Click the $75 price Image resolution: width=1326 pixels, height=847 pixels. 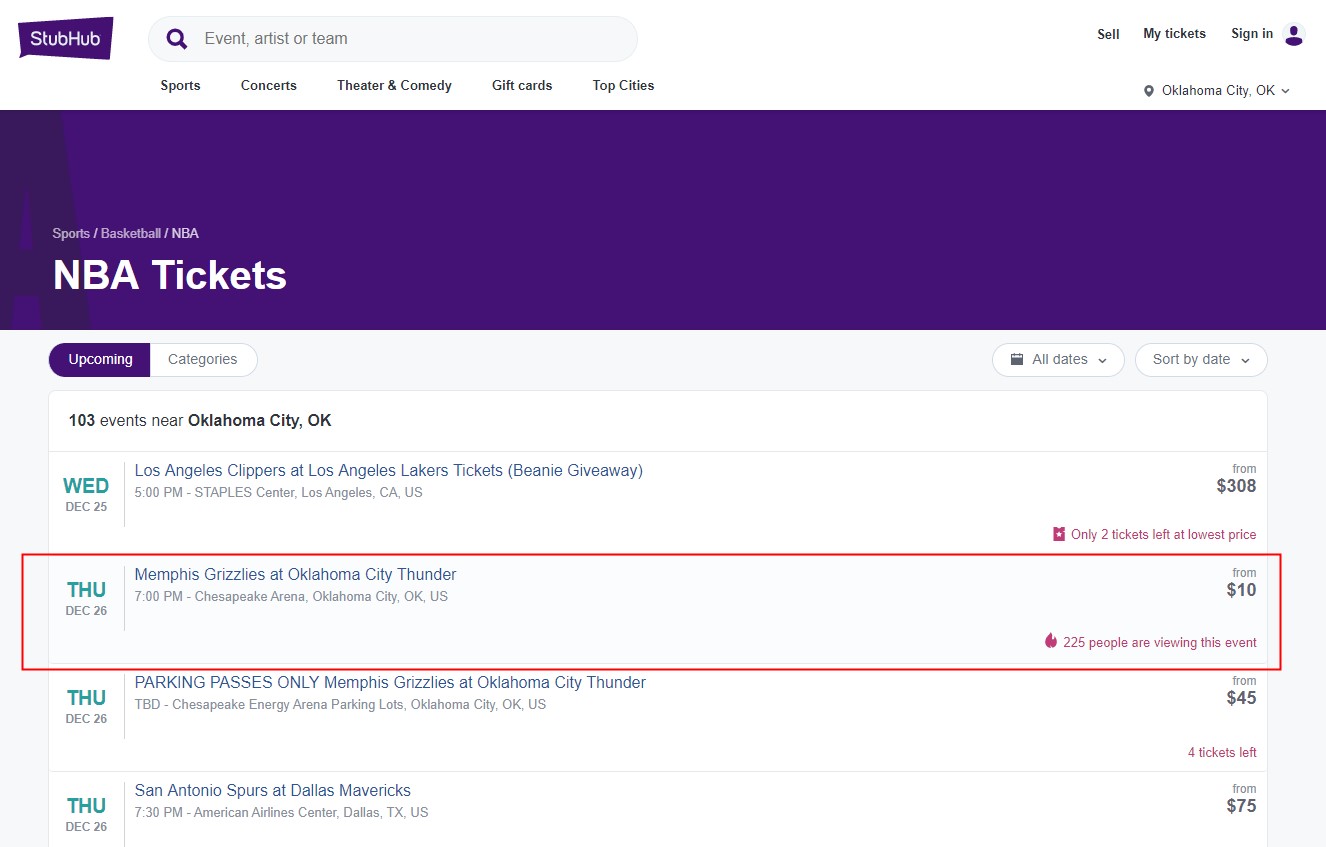coord(1241,806)
